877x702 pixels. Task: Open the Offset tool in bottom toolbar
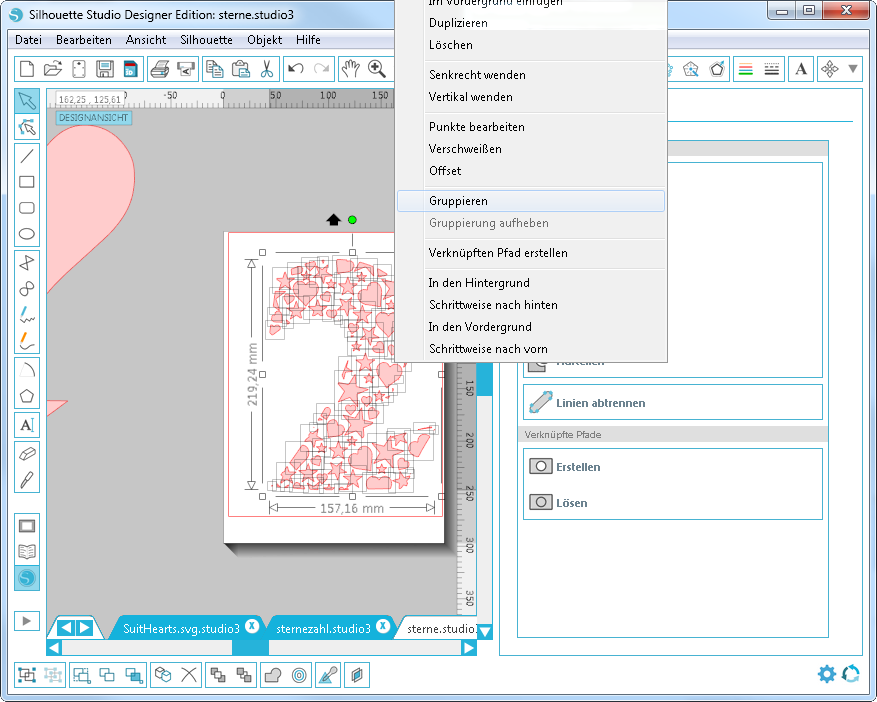[300, 675]
